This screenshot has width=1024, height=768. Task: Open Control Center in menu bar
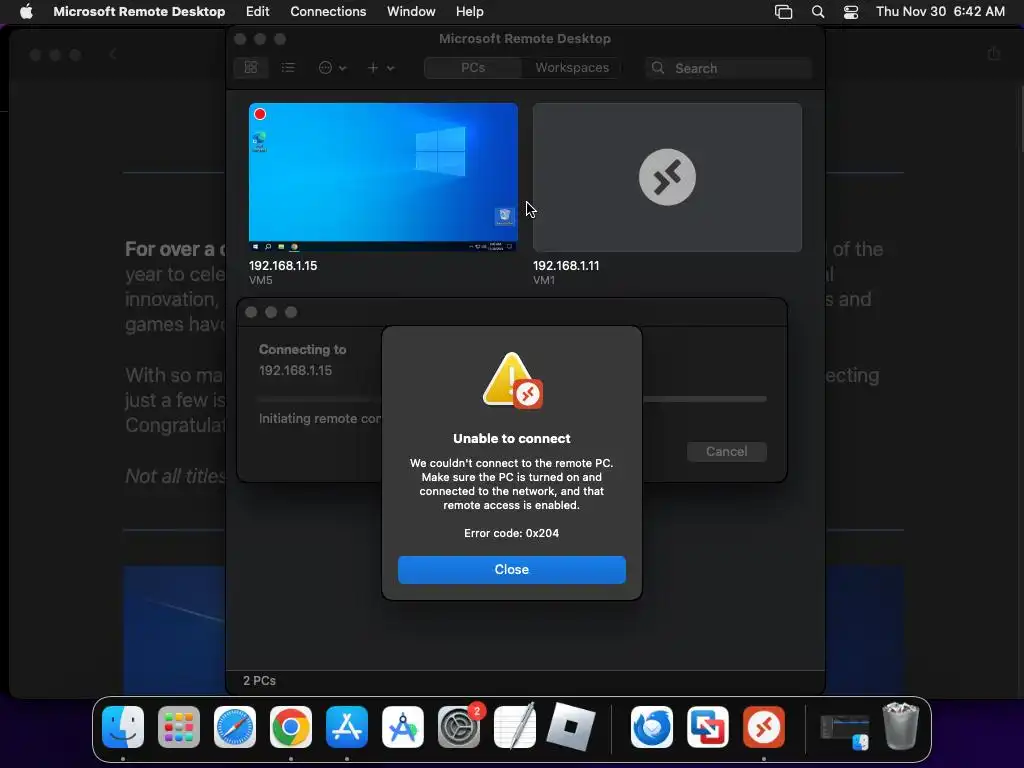click(850, 12)
